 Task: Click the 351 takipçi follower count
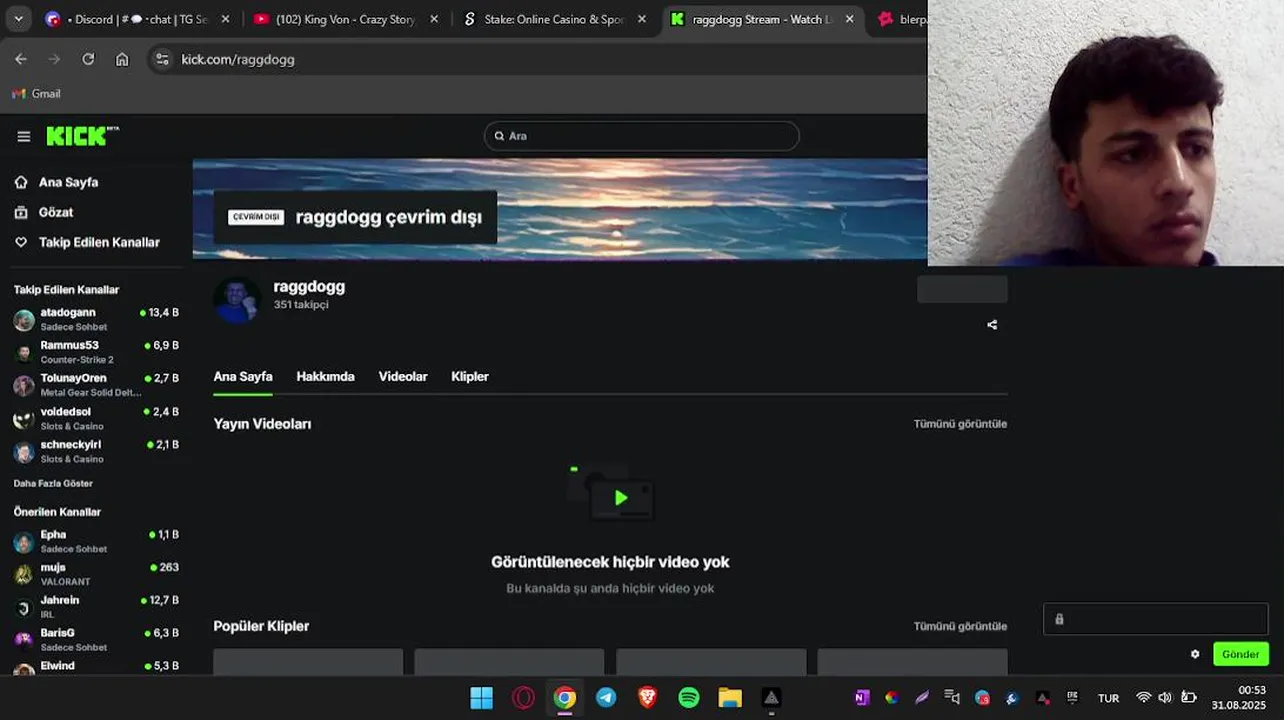point(301,305)
